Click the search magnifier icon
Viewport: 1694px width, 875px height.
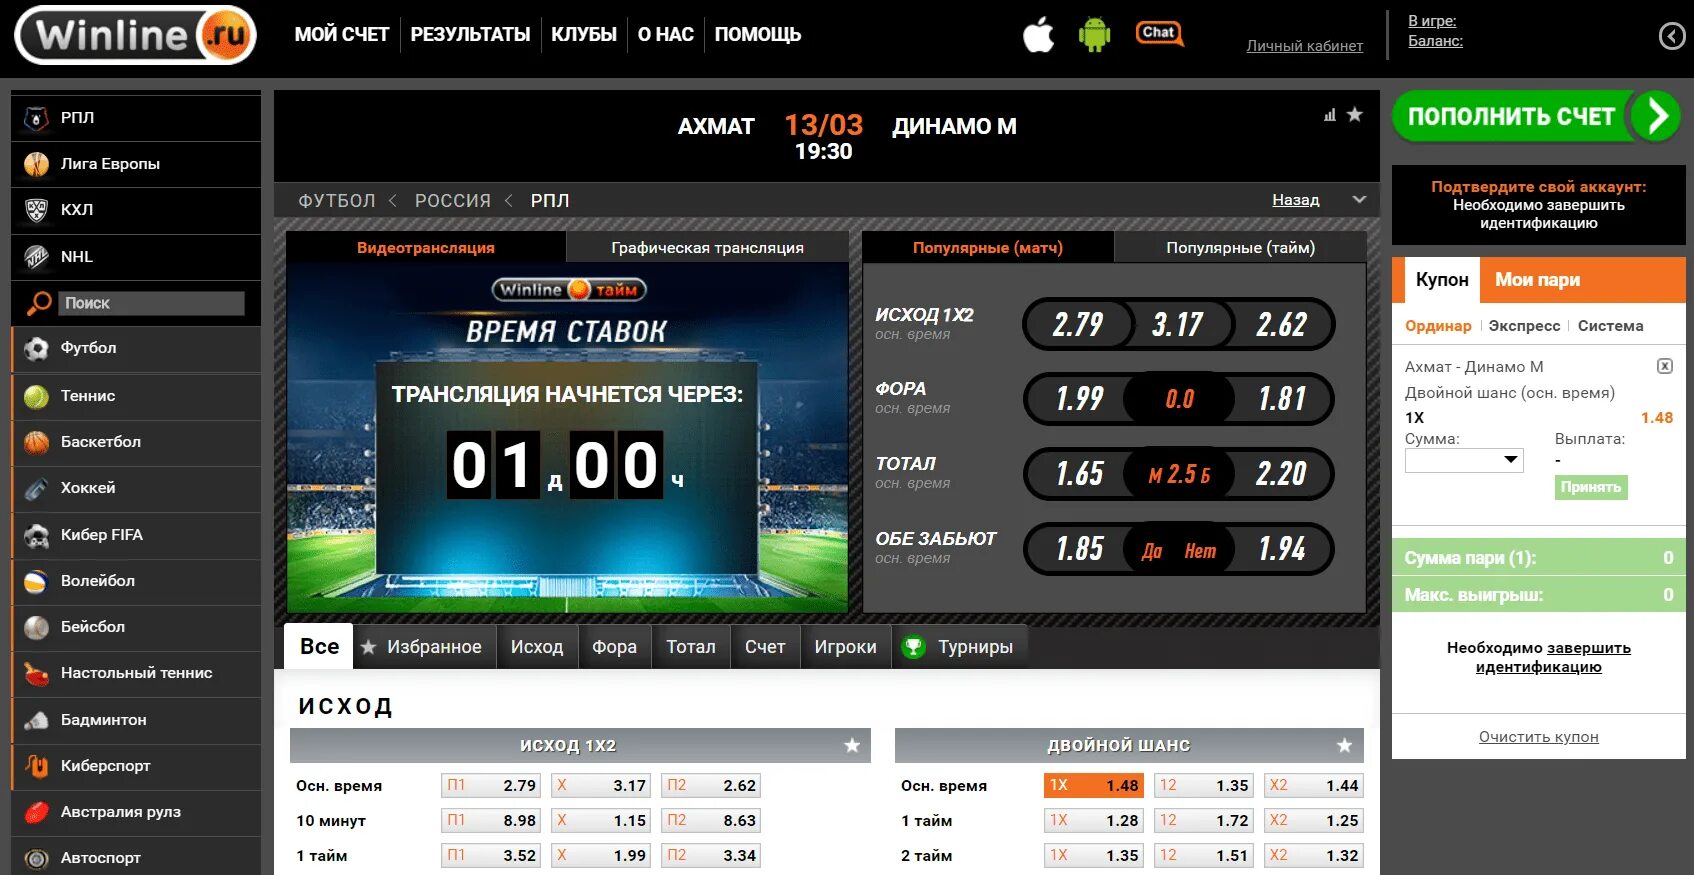[38, 303]
